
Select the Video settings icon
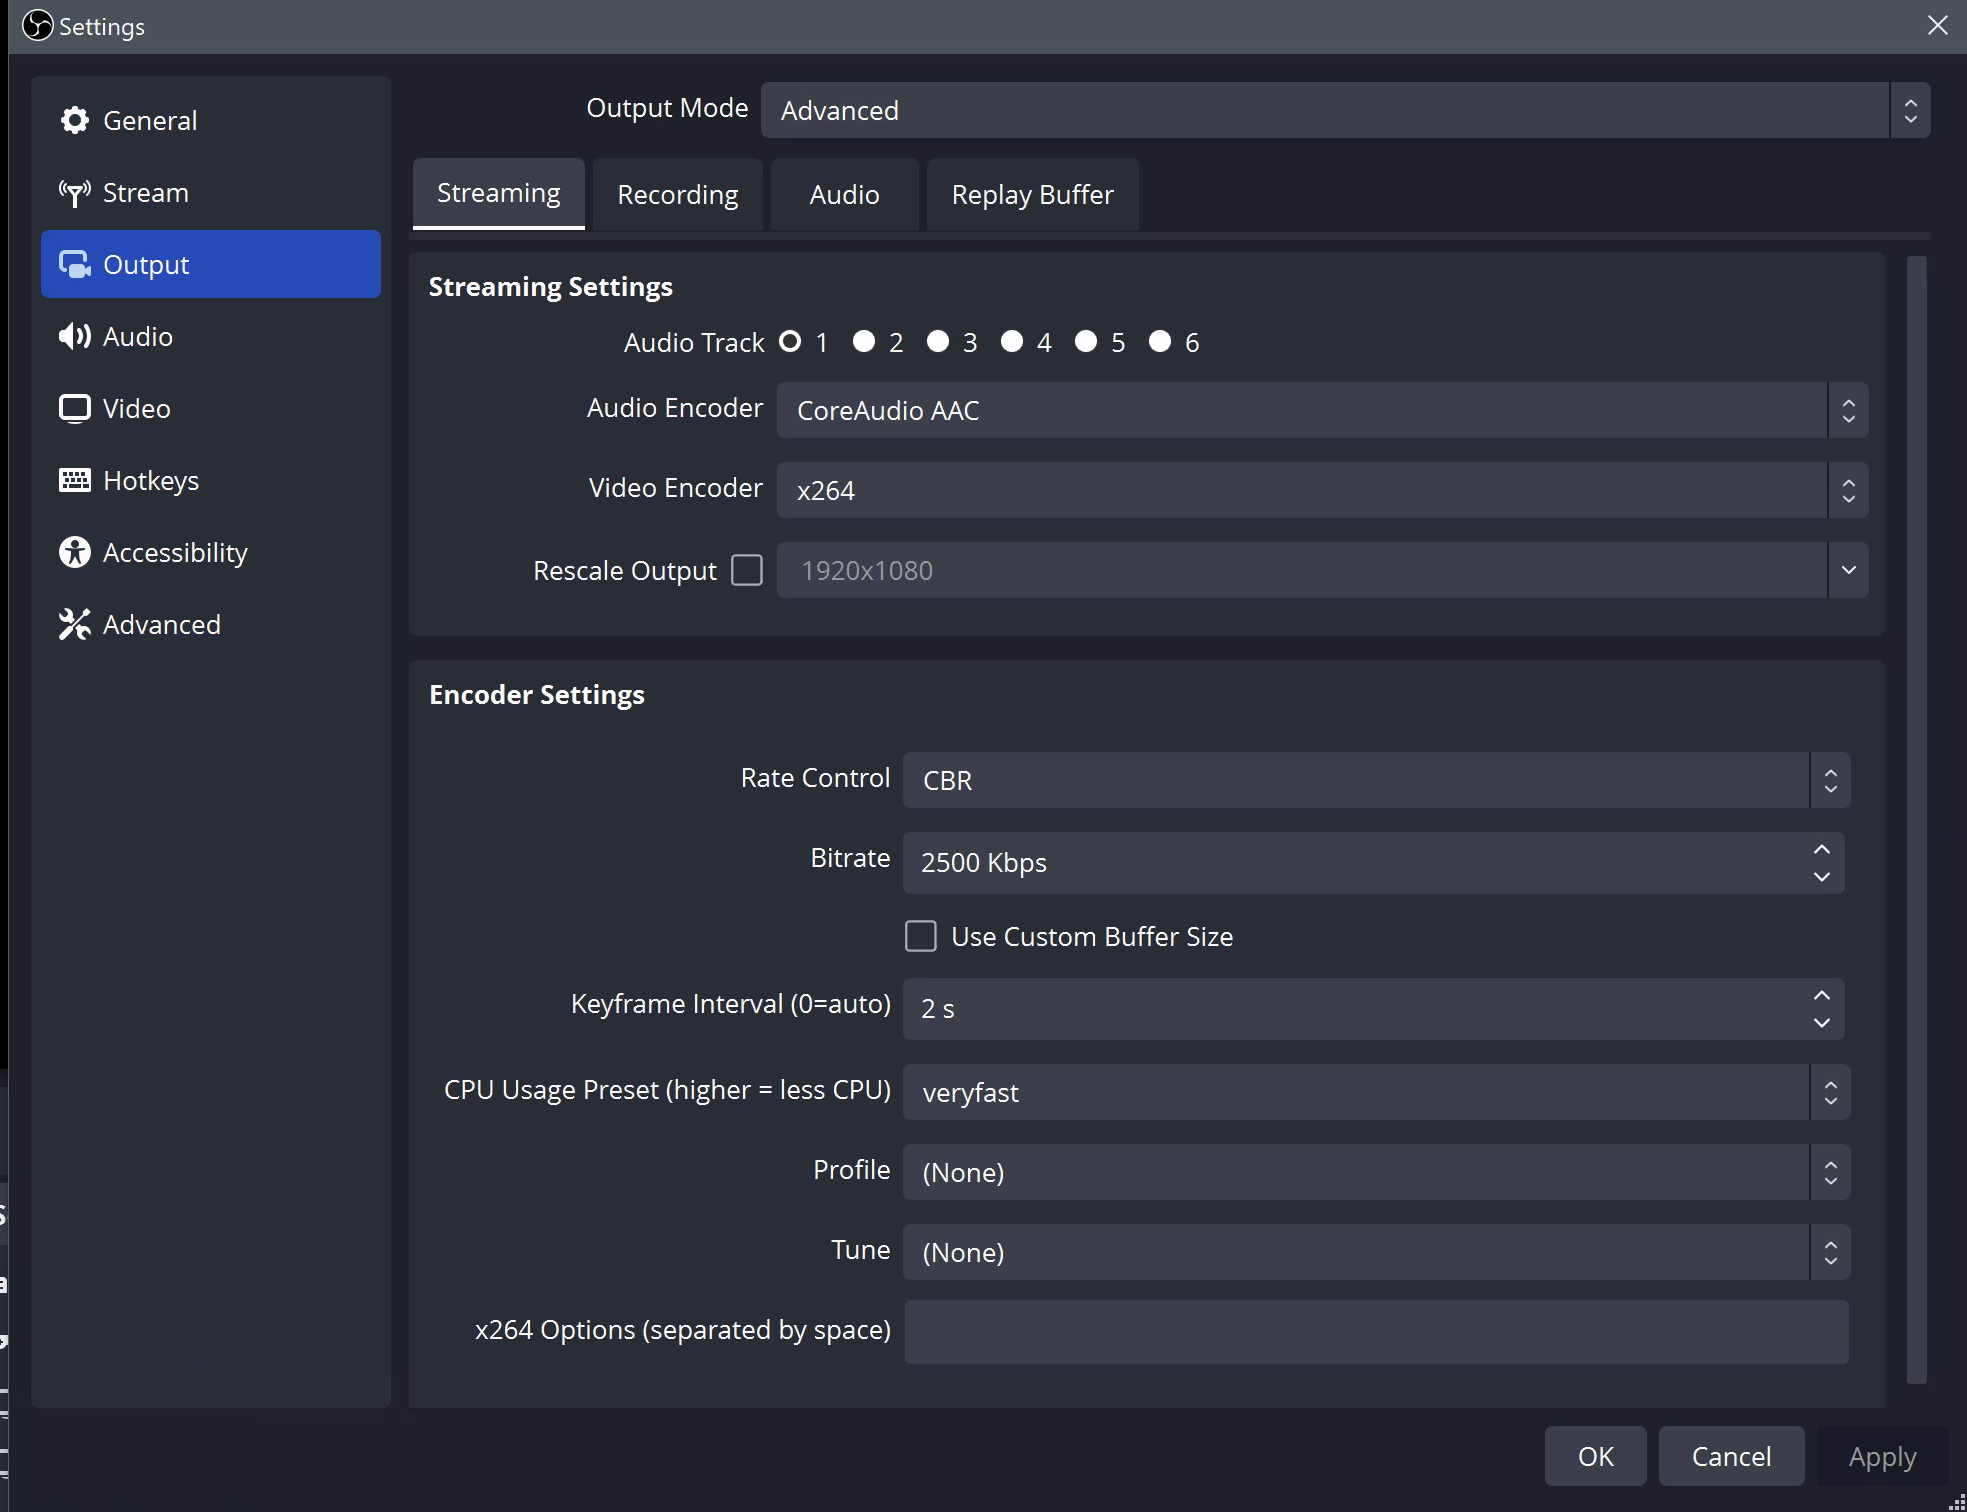coord(74,408)
